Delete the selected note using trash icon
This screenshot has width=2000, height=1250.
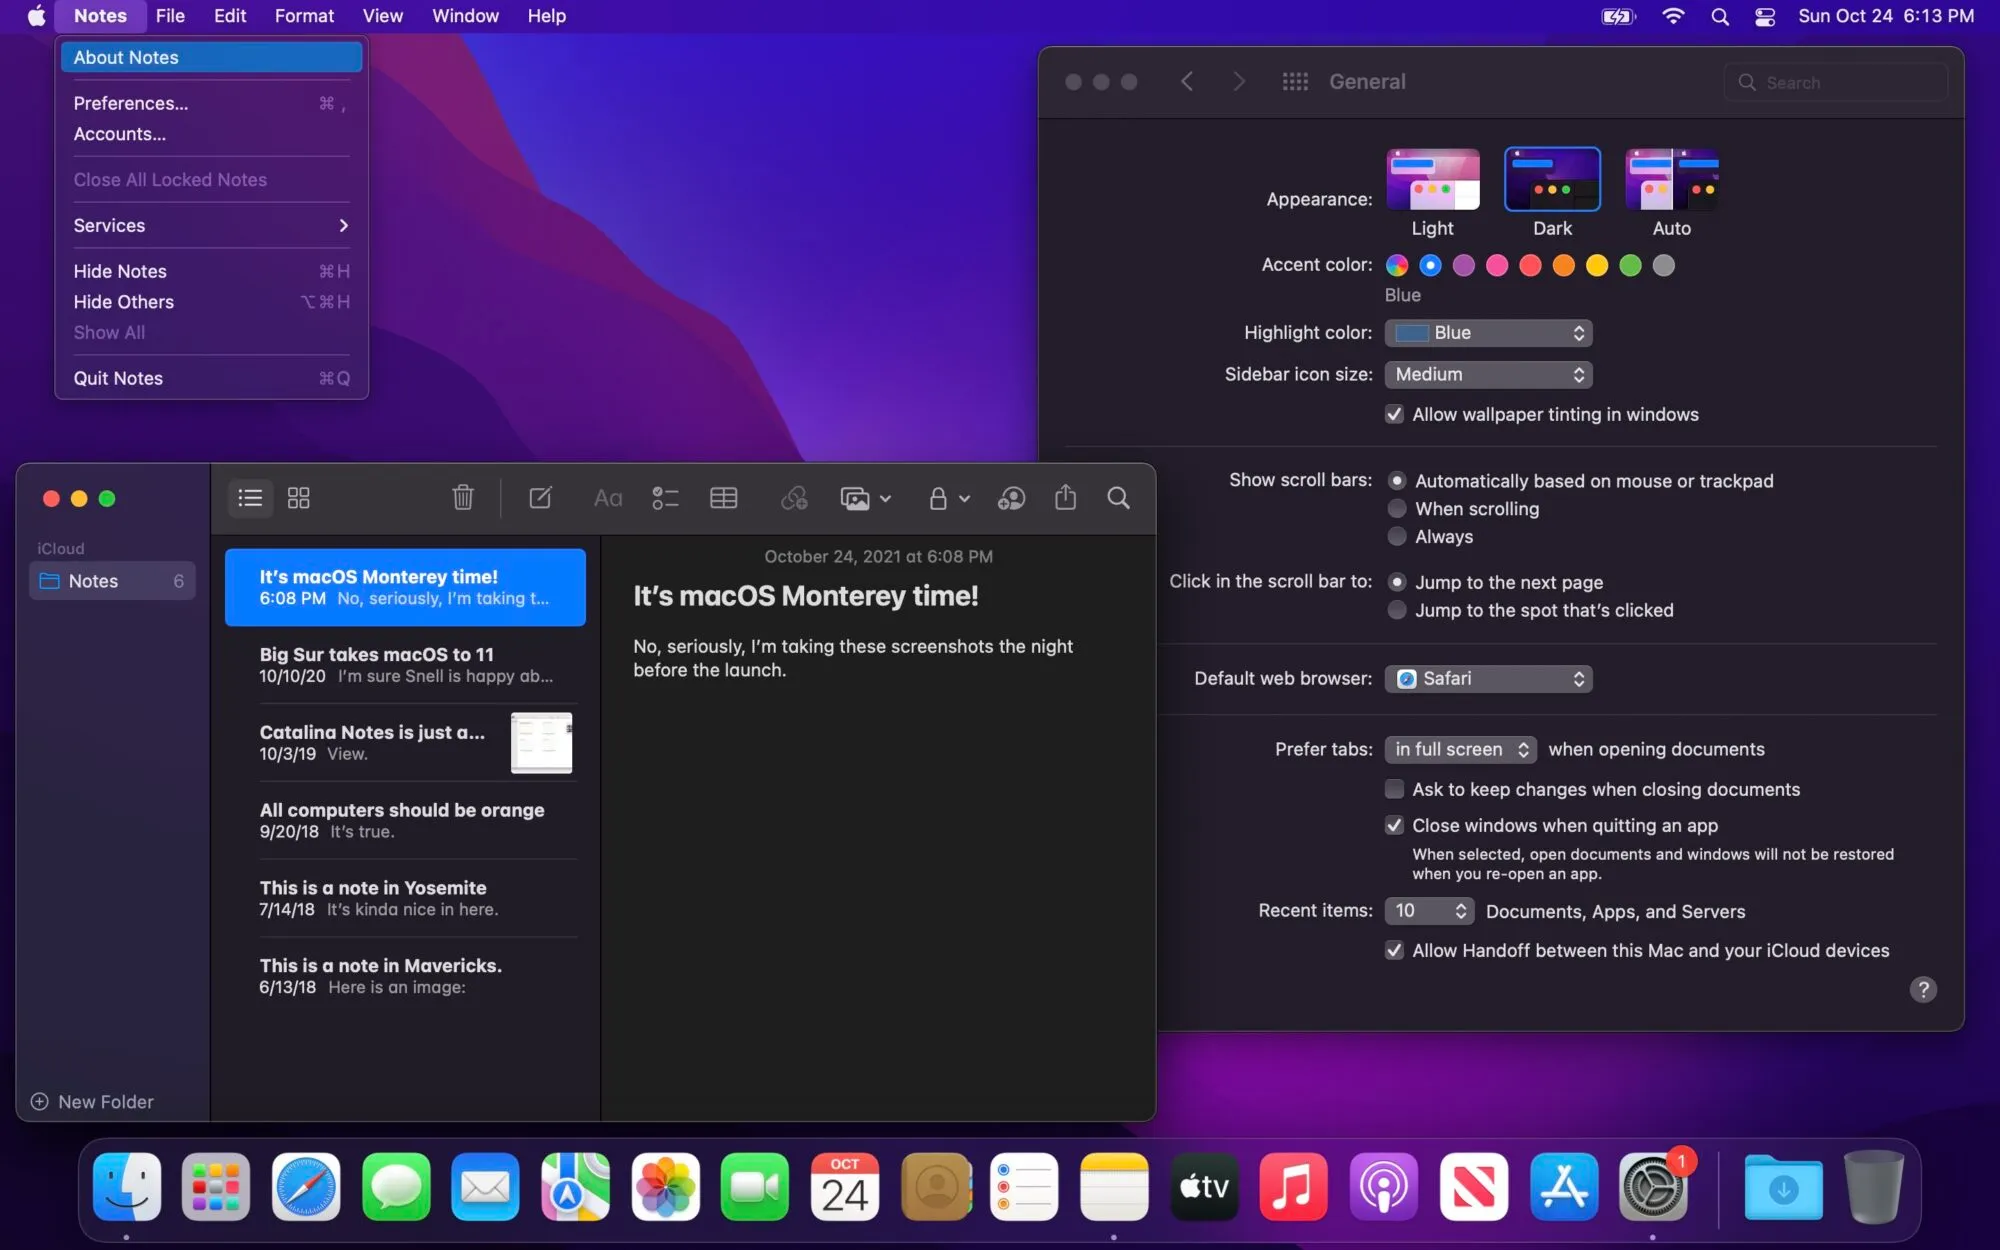tap(462, 497)
